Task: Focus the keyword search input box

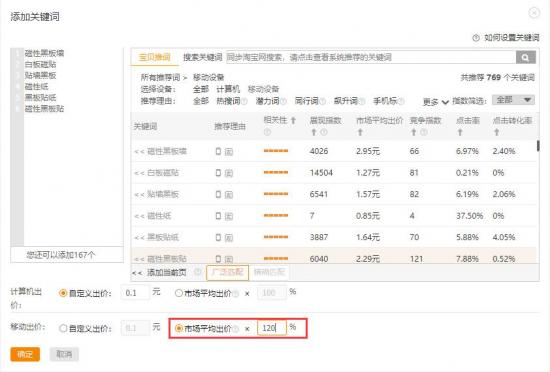Action: 371,57
